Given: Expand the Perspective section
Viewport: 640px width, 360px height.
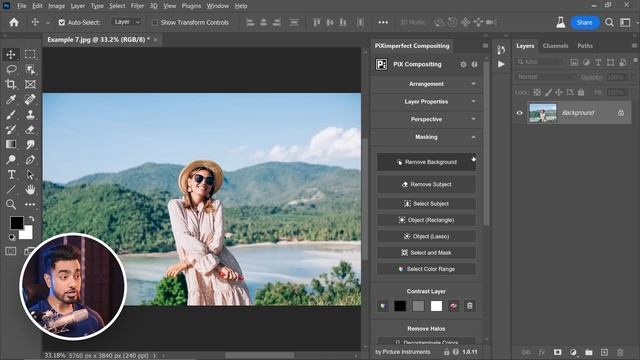Looking at the screenshot, I should [x=426, y=119].
